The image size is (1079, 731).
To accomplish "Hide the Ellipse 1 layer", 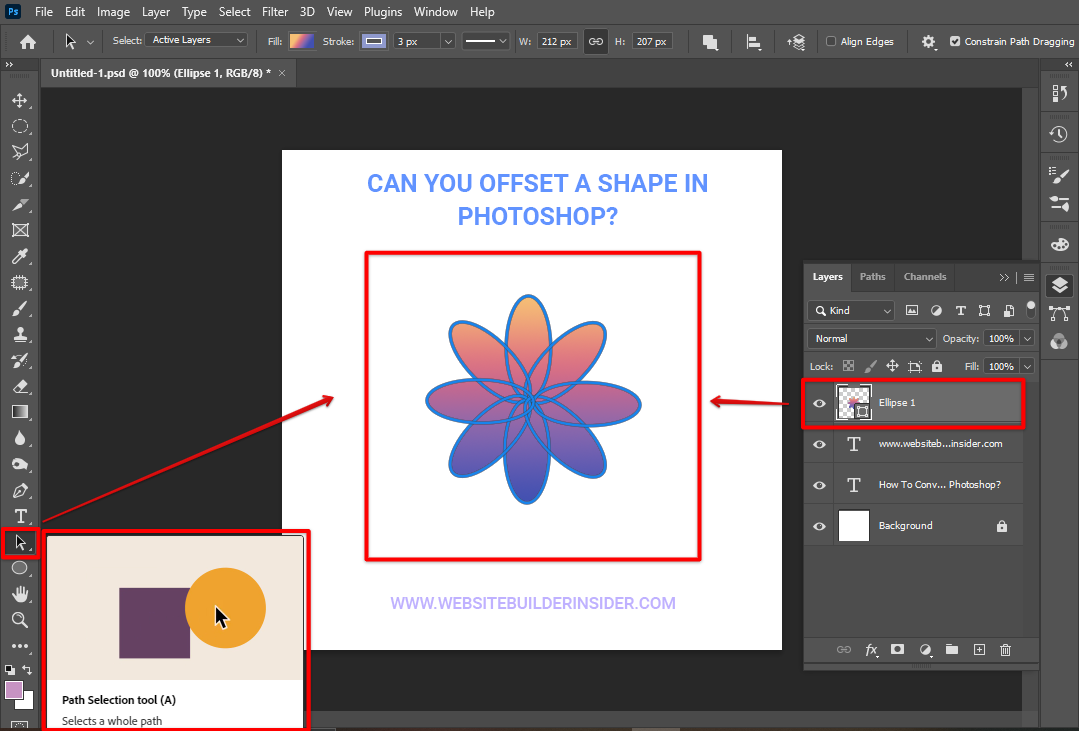I will pyautogui.click(x=819, y=403).
